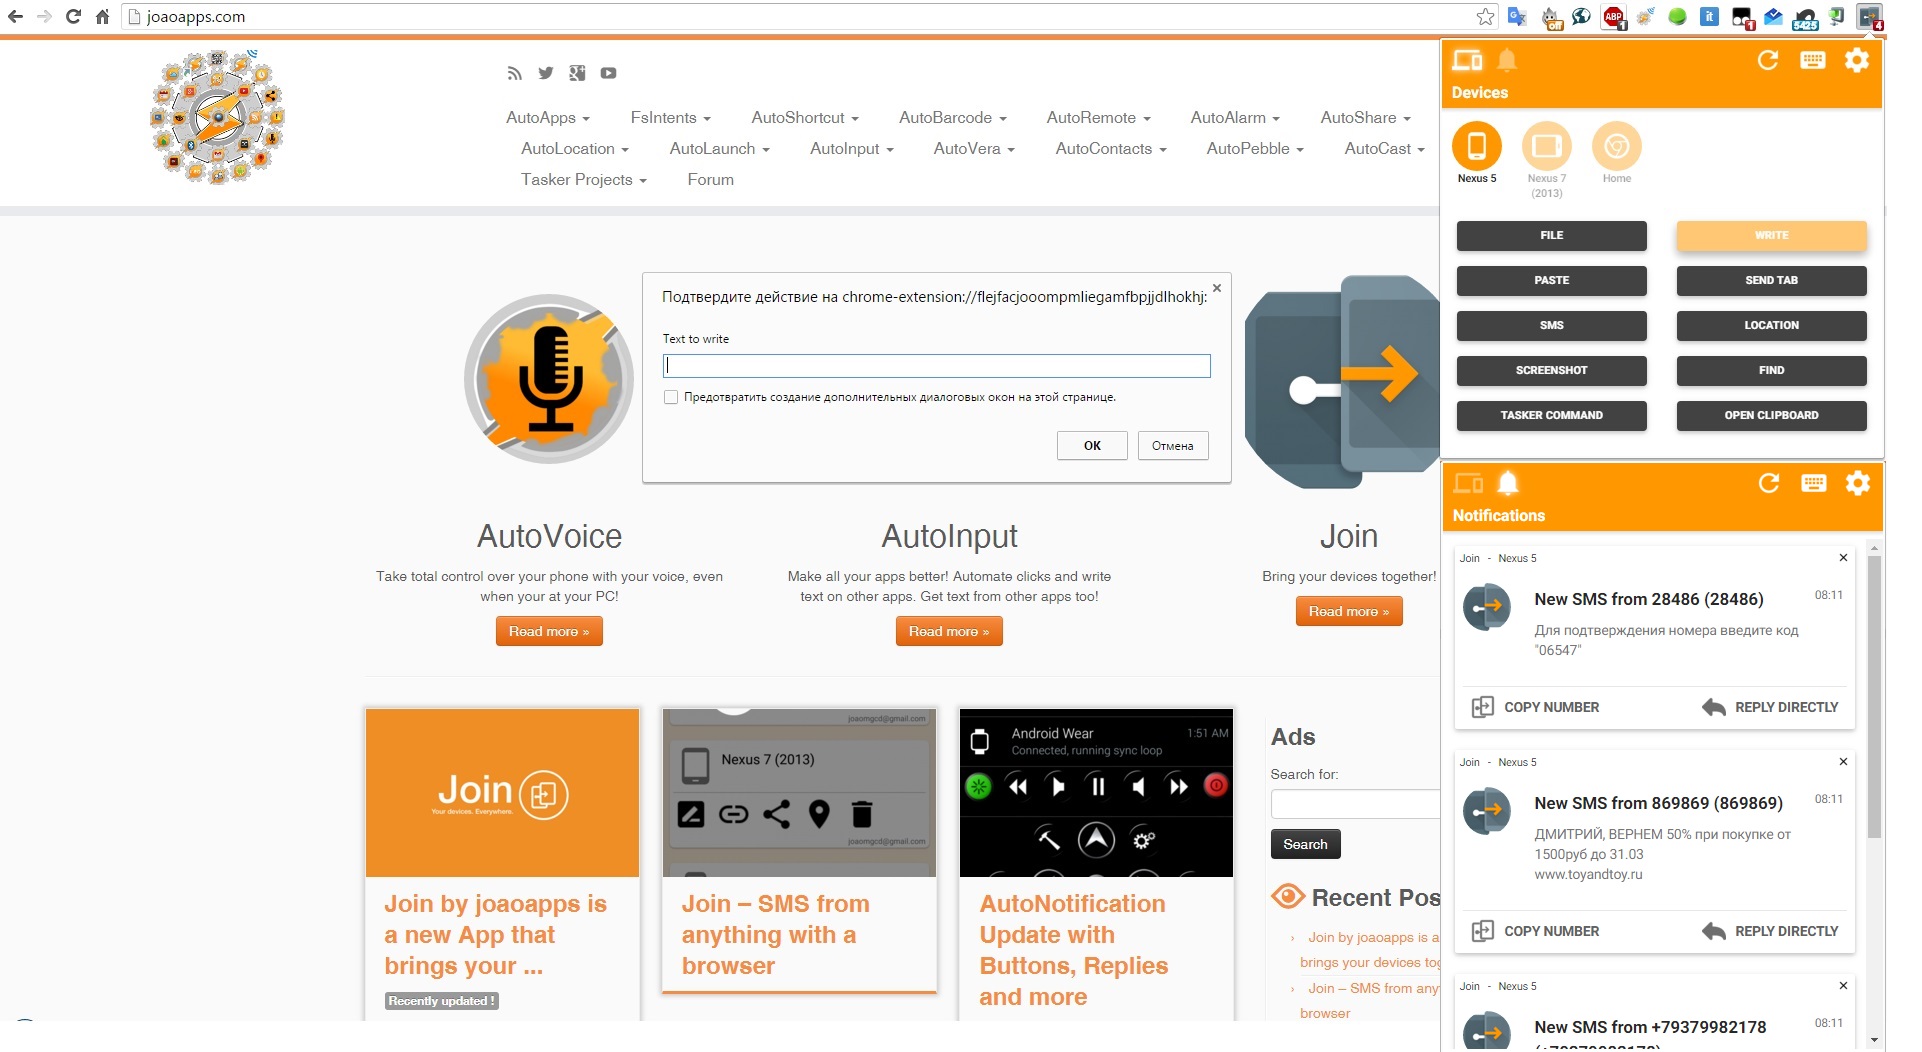Expand the AutoAlarm menu

coord(1235,117)
